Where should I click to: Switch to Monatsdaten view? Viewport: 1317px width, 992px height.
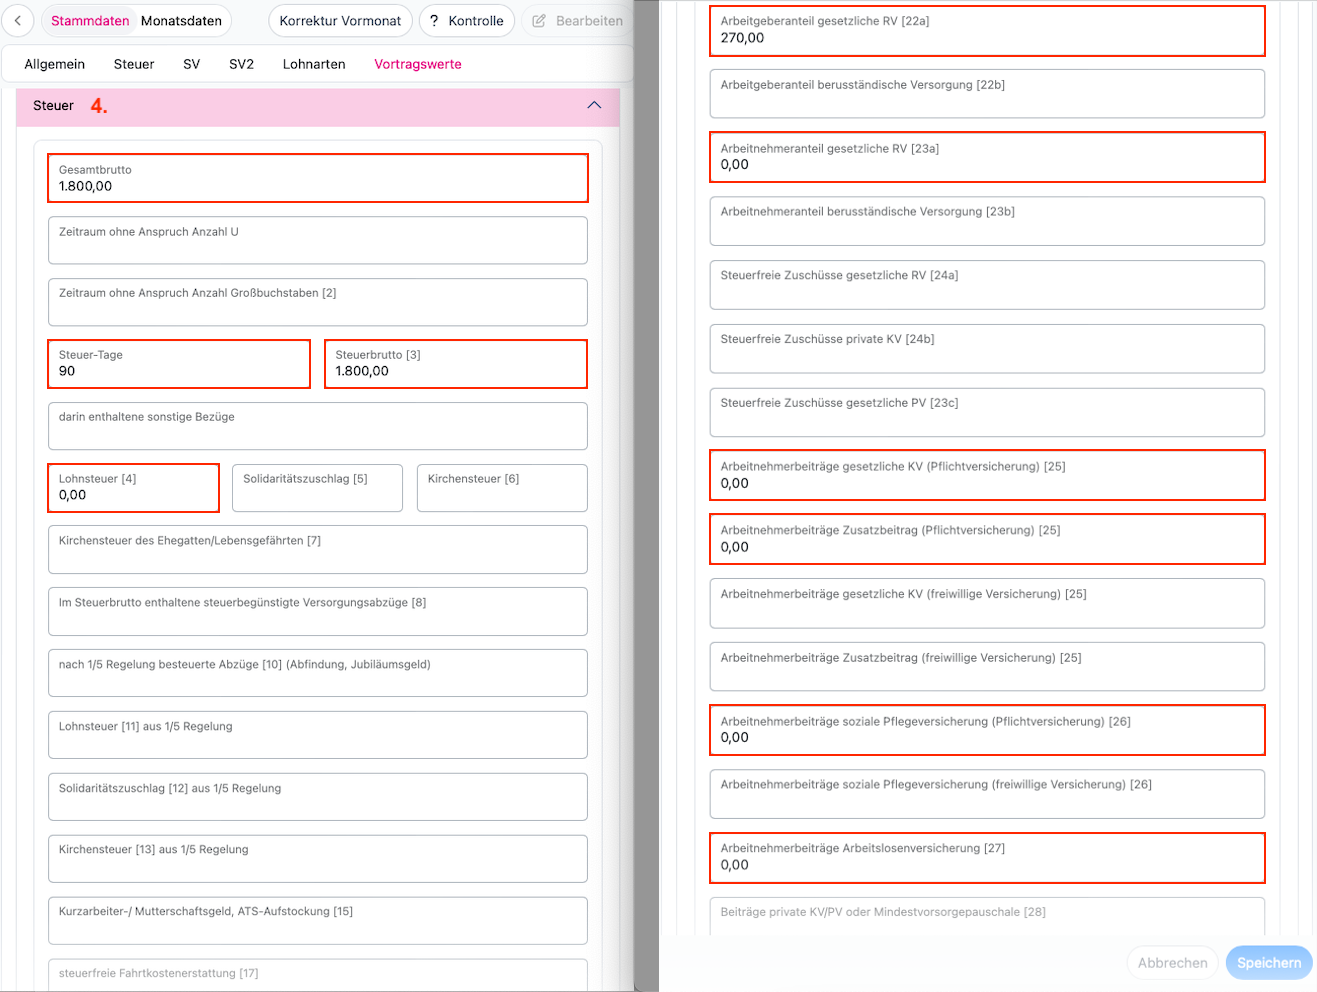181,20
